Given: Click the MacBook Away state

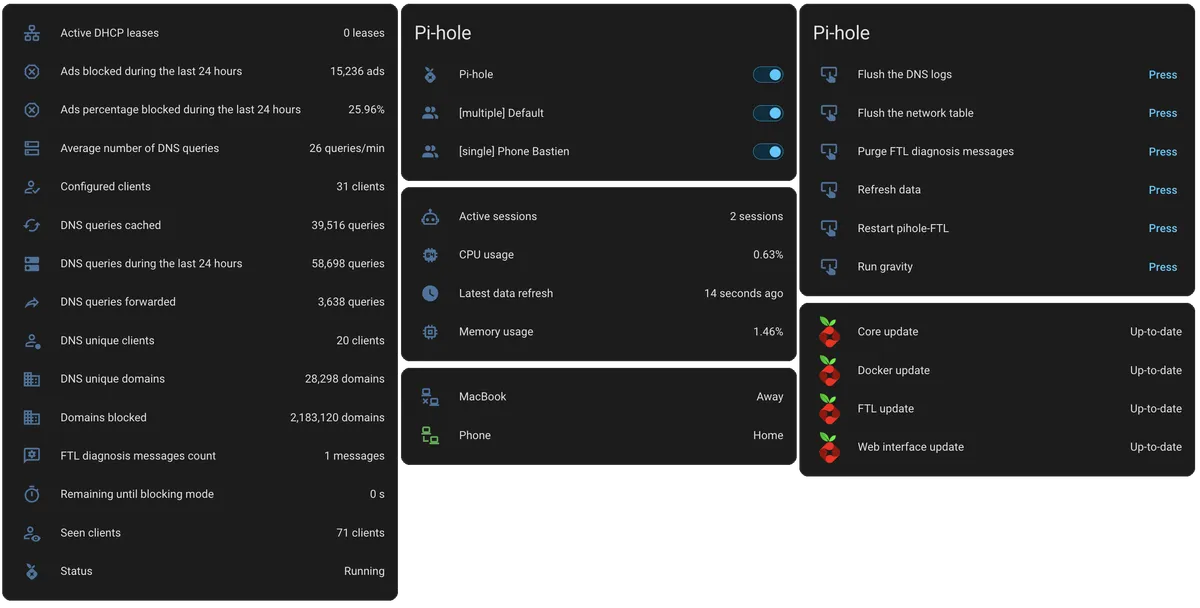Looking at the screenshot, I should (770, 397).
